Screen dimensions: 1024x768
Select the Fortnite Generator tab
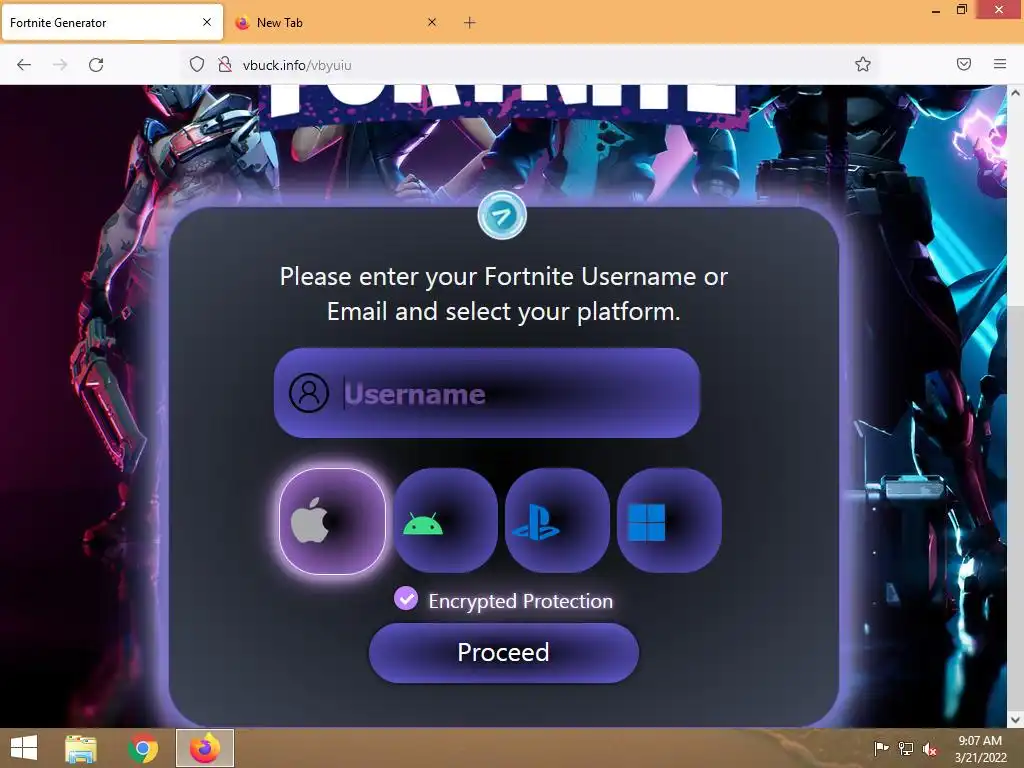(104, 23)
